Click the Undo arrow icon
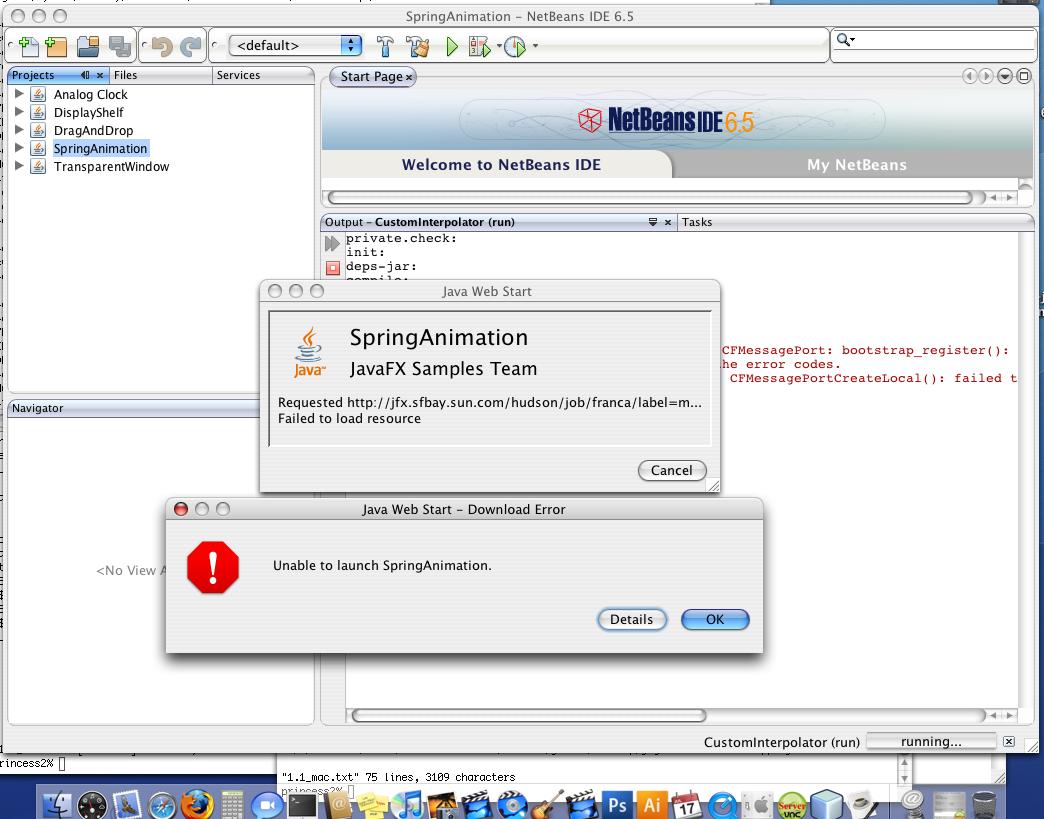The height and width of the screenshot is (819, 1044). click(x=162, y=46)
